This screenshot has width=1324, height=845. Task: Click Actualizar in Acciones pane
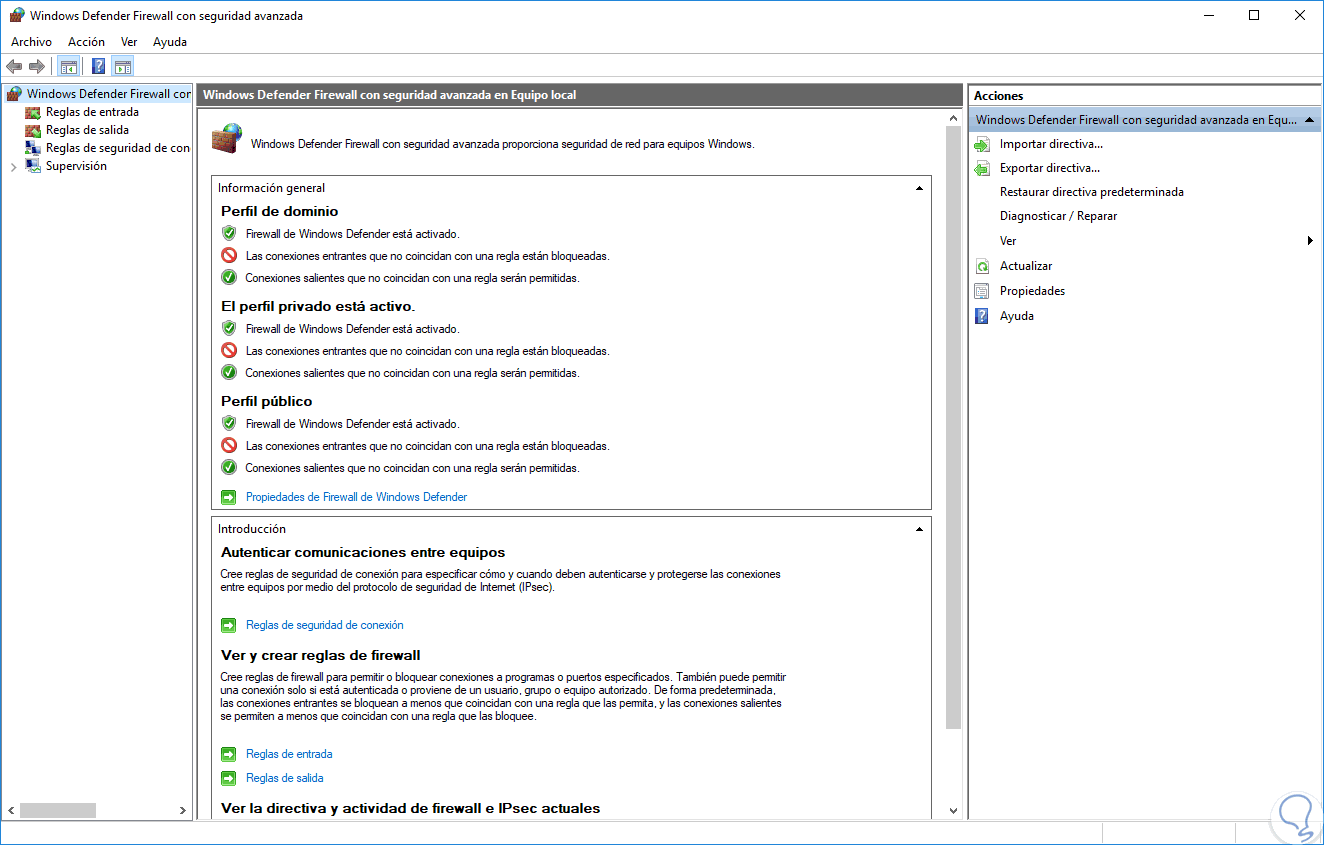(1026, 266)
